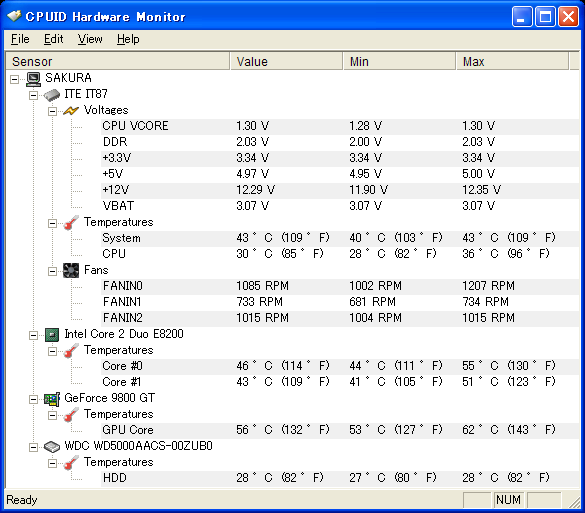Viewport: 585px width, 513px height.
Task: Select the HDD temperature row
Action: click(x=340, y=478)
